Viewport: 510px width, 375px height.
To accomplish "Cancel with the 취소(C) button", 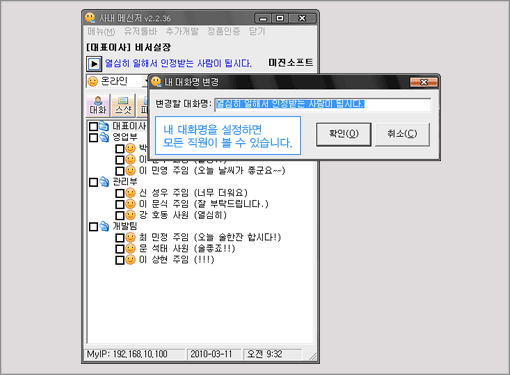I will [x=402, y=134].
